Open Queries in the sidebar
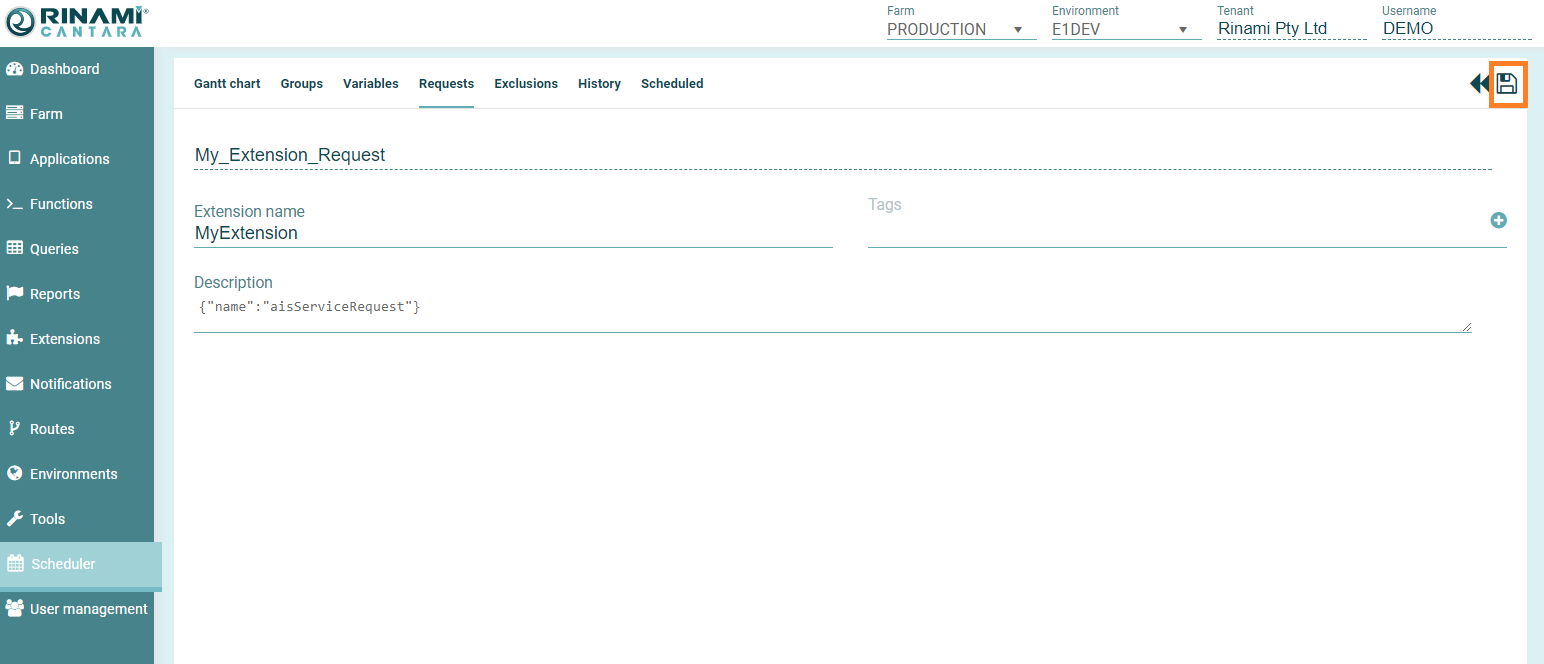The width and height of the screenshot is (1544, 664). (x=54, y=249)
